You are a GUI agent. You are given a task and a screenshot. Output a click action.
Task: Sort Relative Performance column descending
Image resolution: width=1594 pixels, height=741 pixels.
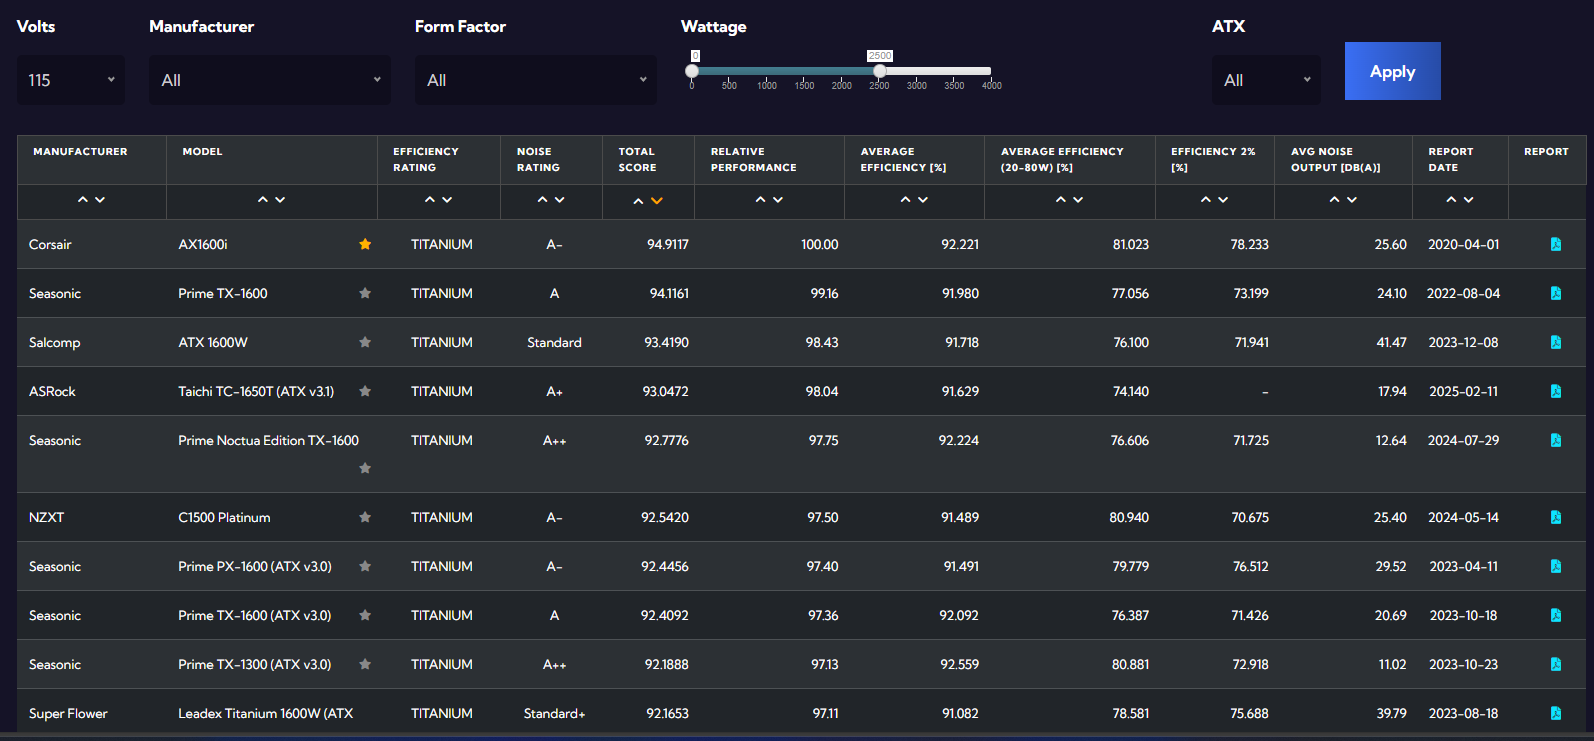(x=778, y=200)
